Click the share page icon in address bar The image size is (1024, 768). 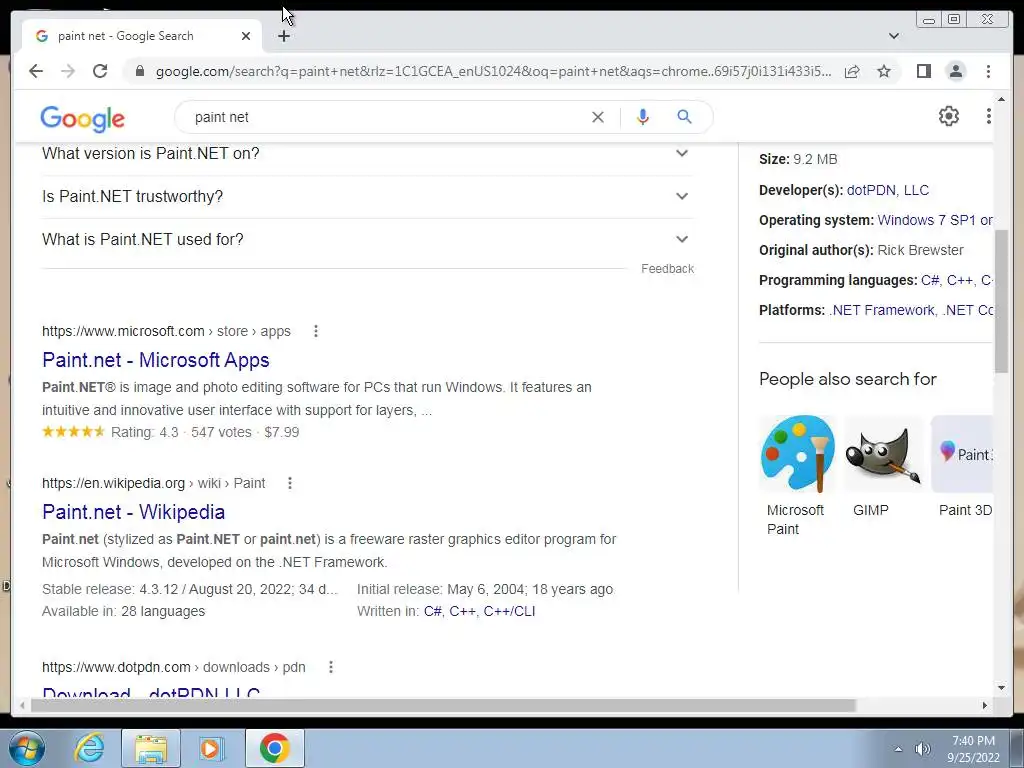point(852,71)
